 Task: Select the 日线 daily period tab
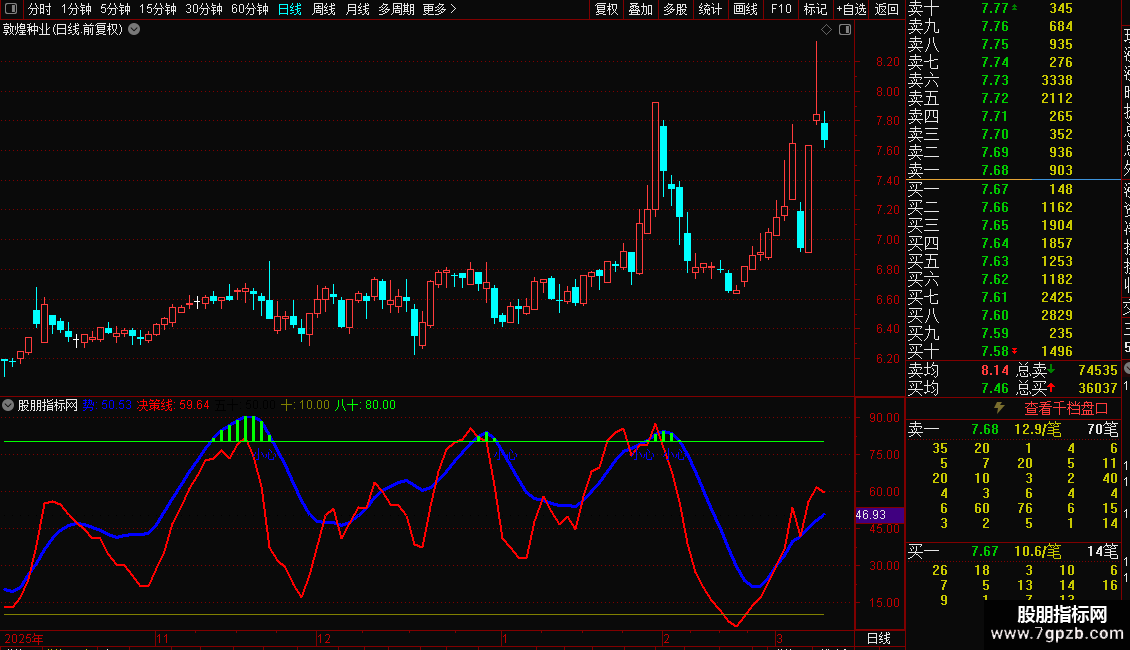point(290,9)
